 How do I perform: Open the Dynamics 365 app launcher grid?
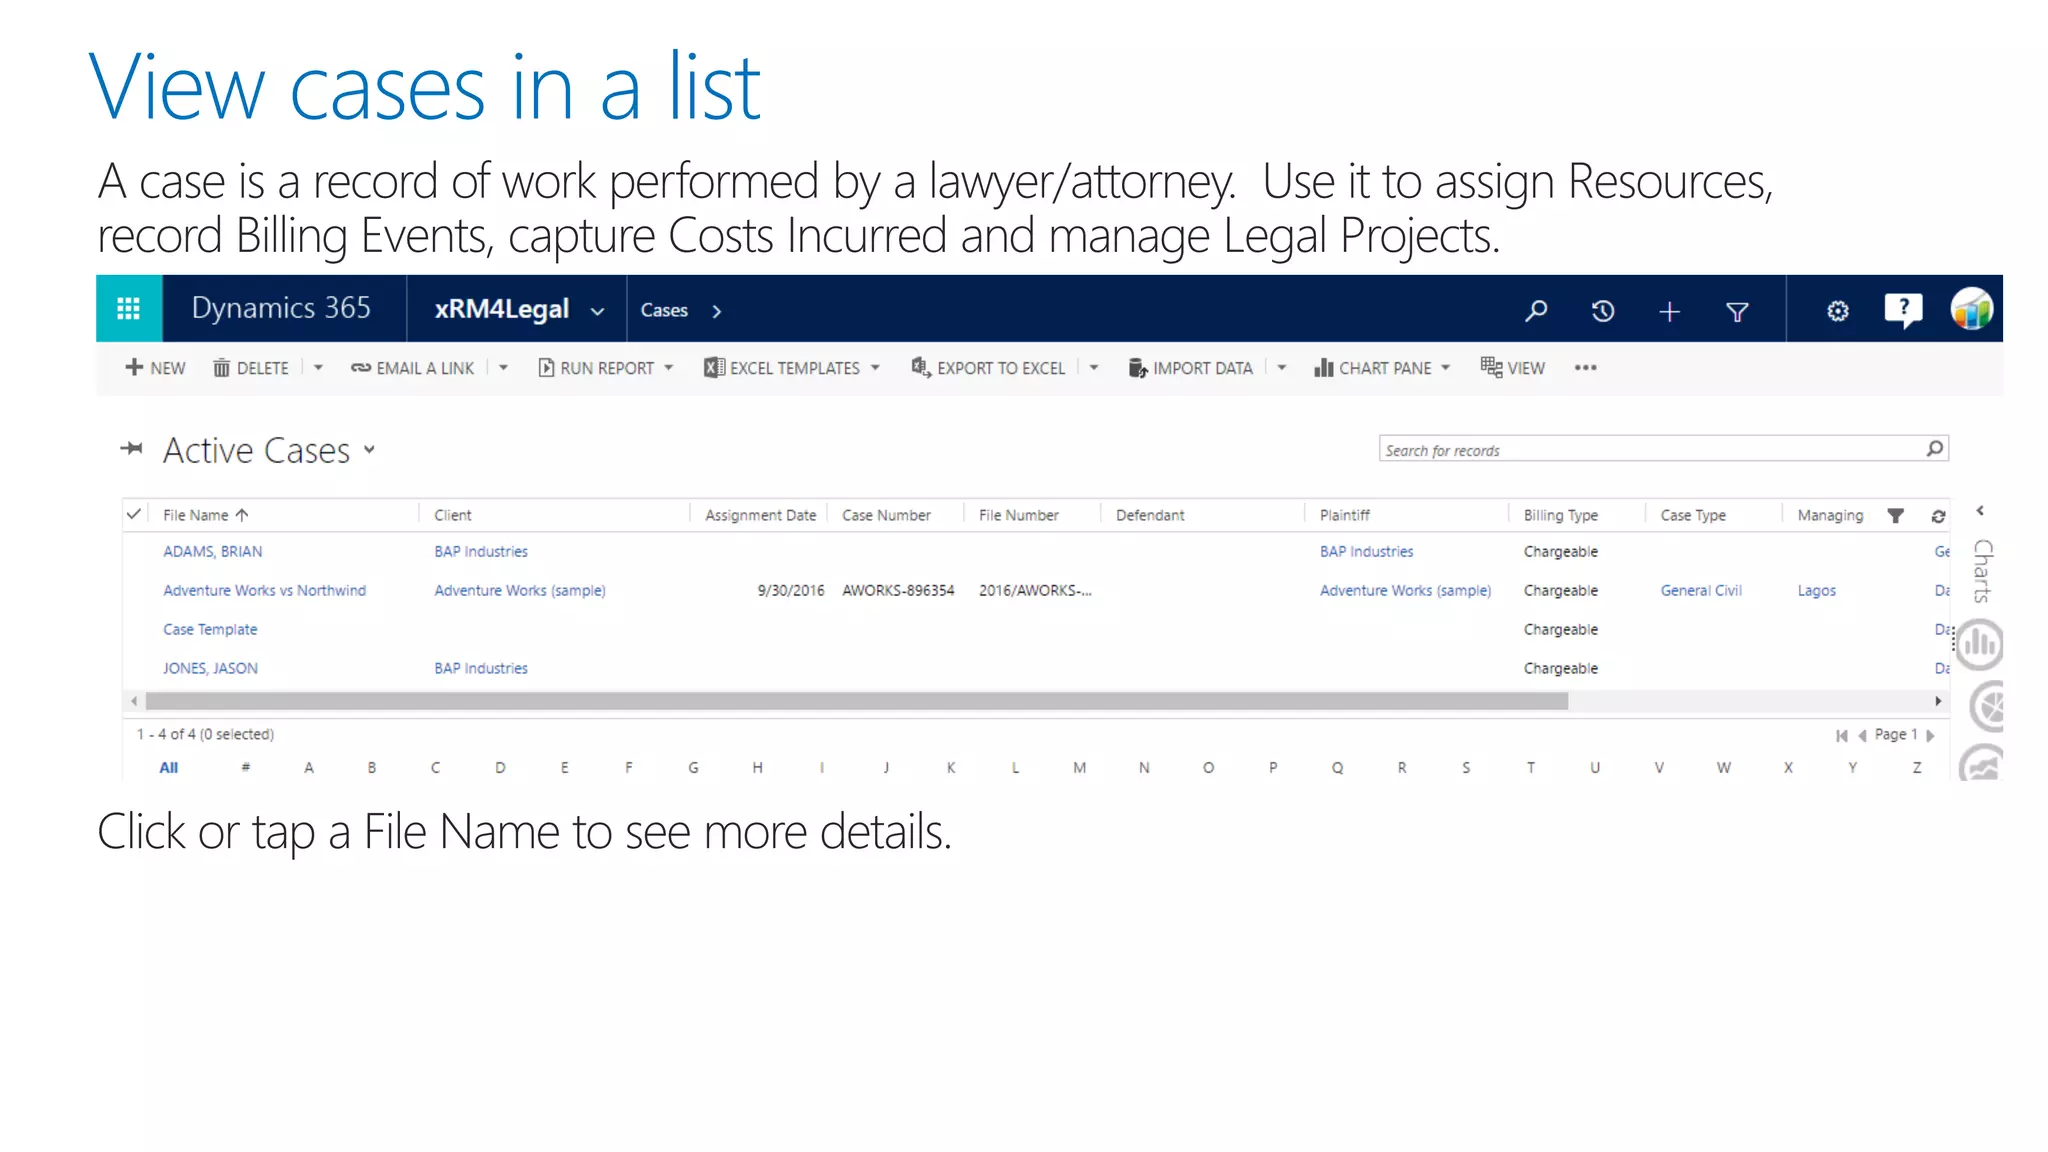click(129, 309)
